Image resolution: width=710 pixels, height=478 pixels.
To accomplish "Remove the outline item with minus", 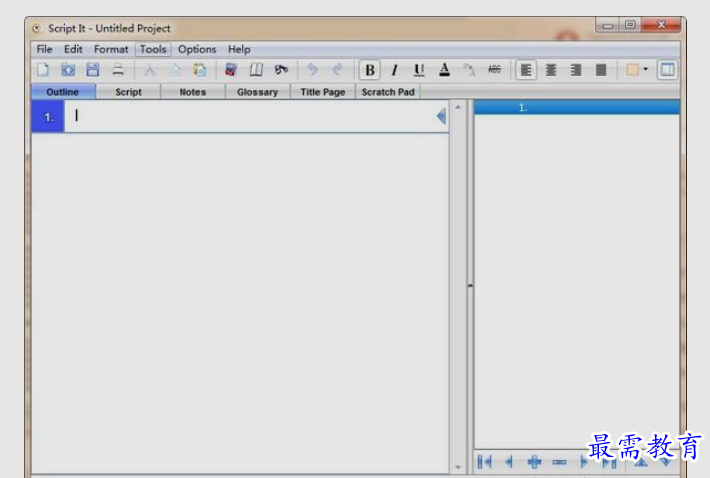I will (x=559, y=462).
